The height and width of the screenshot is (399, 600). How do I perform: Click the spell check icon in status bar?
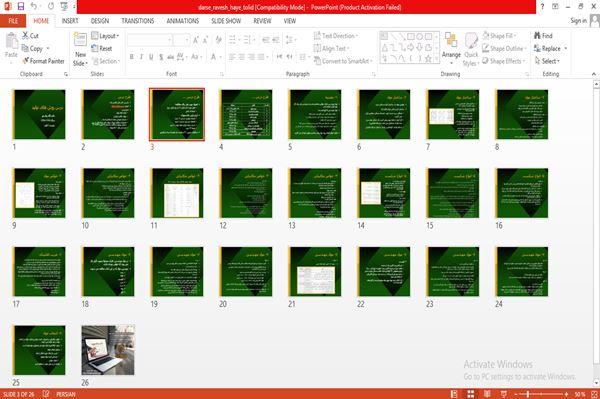[x=46, y=394]
